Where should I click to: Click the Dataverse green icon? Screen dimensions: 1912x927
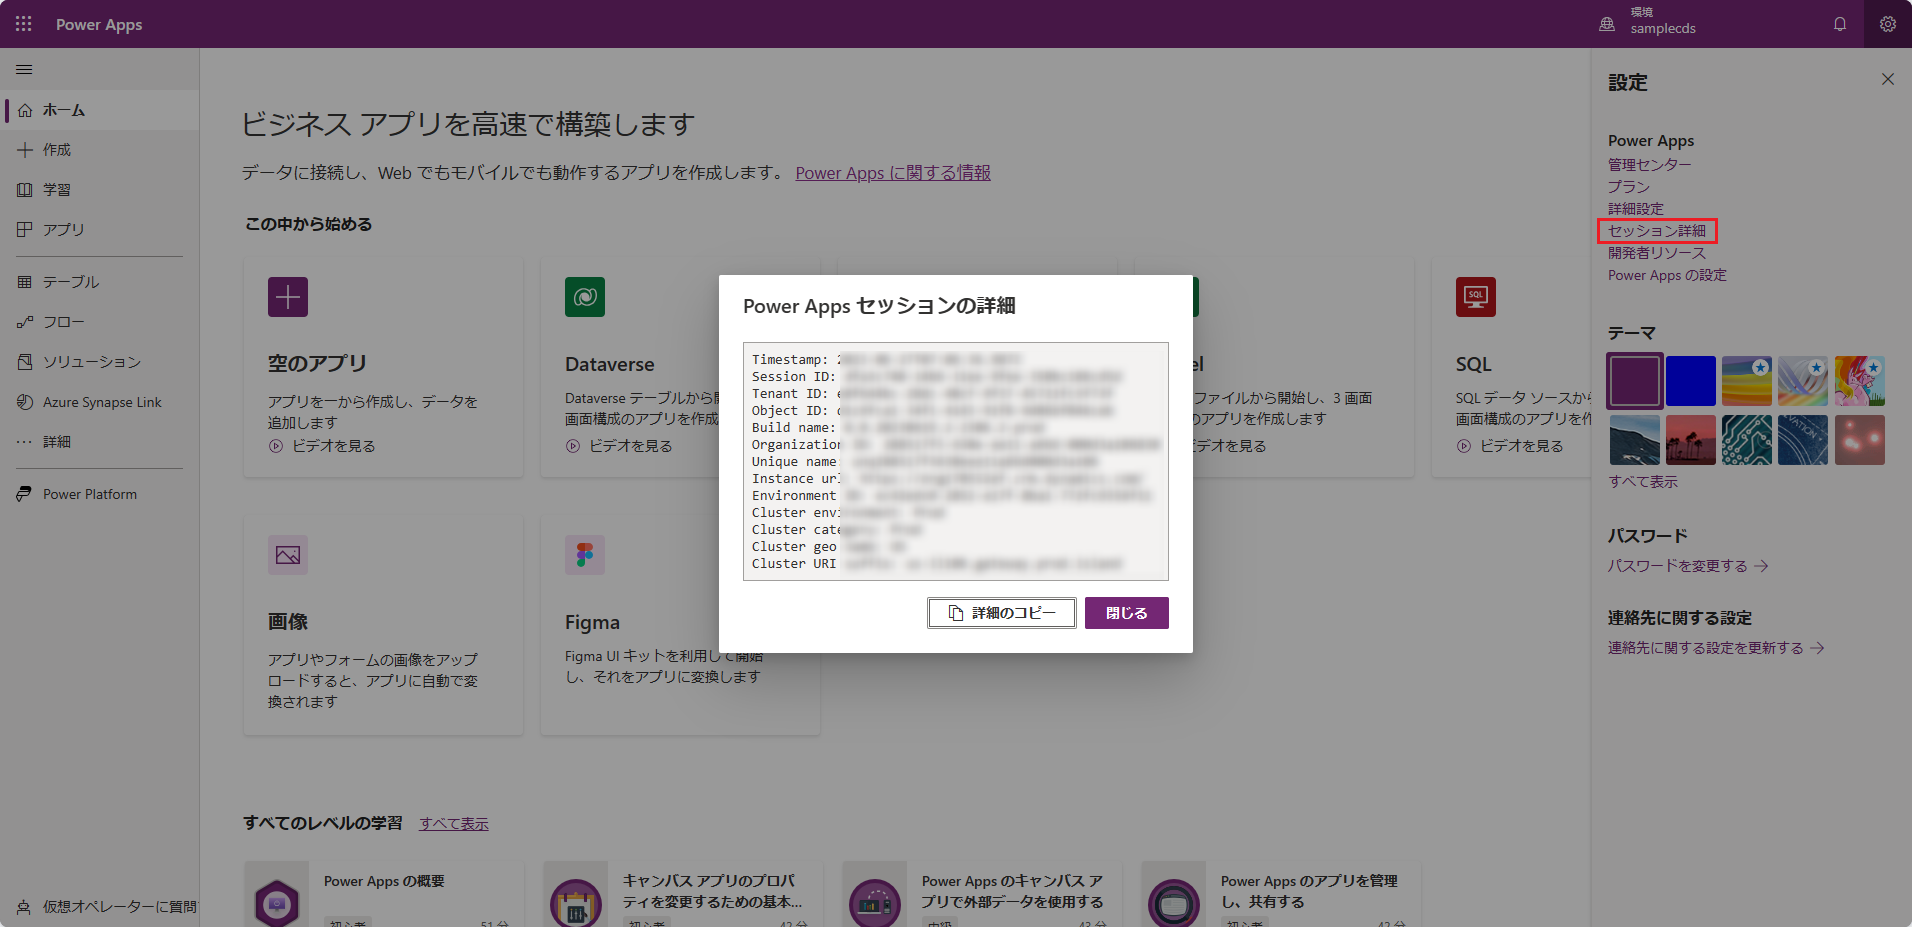(584, 297)
